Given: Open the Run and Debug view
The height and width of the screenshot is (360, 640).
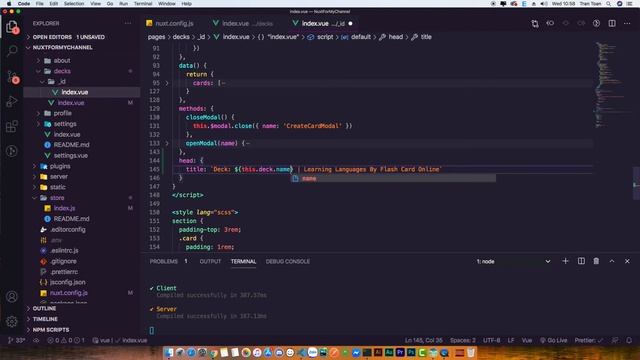Looking at the screenshot, I should point(12,101).
